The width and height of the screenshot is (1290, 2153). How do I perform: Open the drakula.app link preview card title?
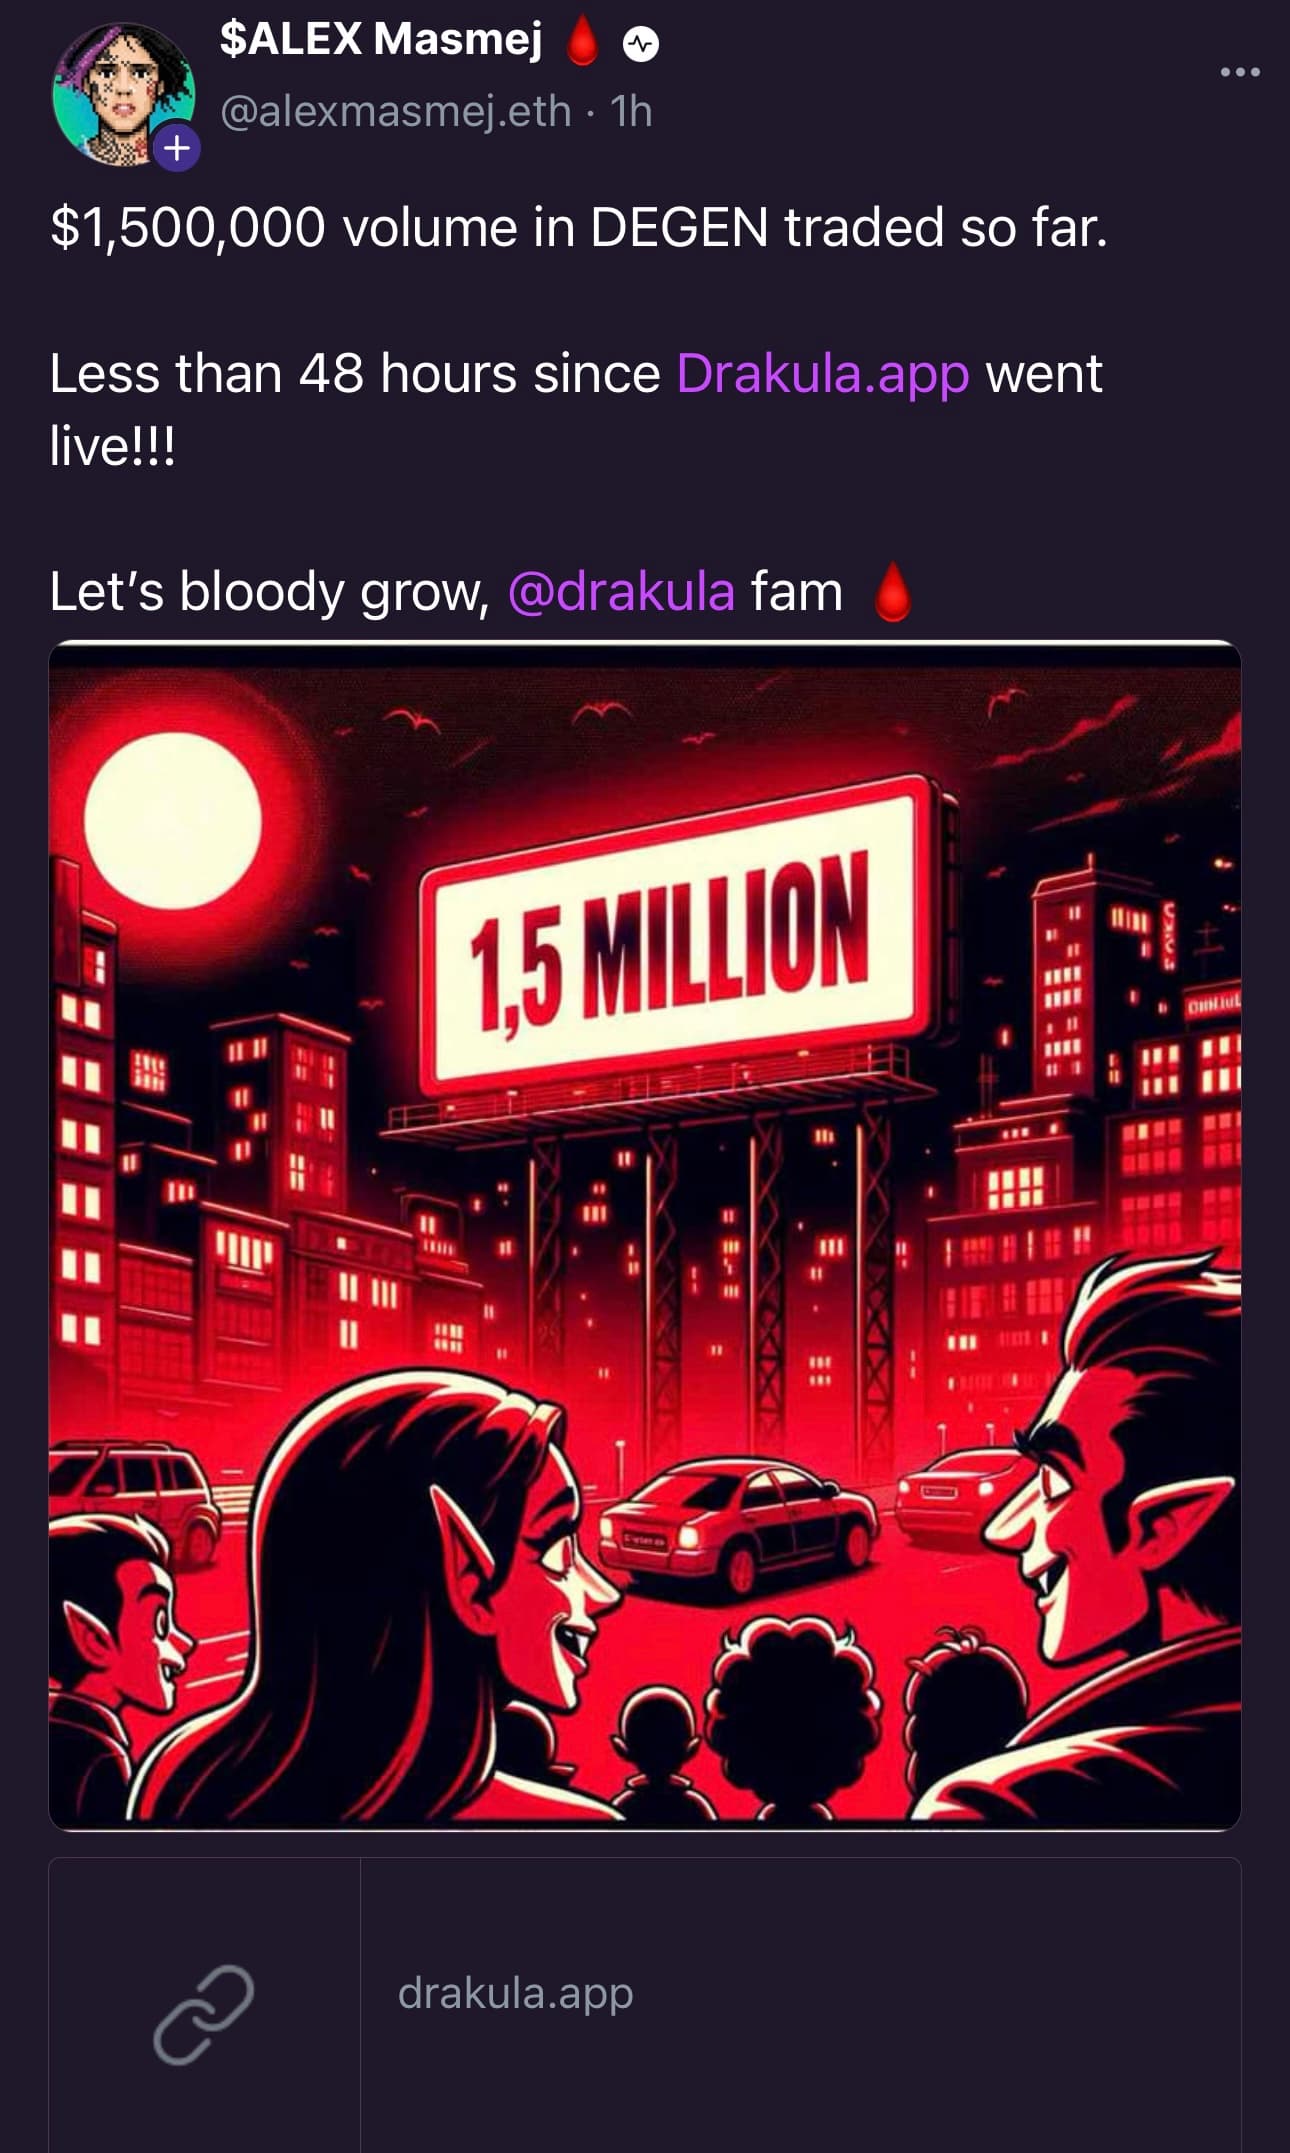tap(515, 1992)
